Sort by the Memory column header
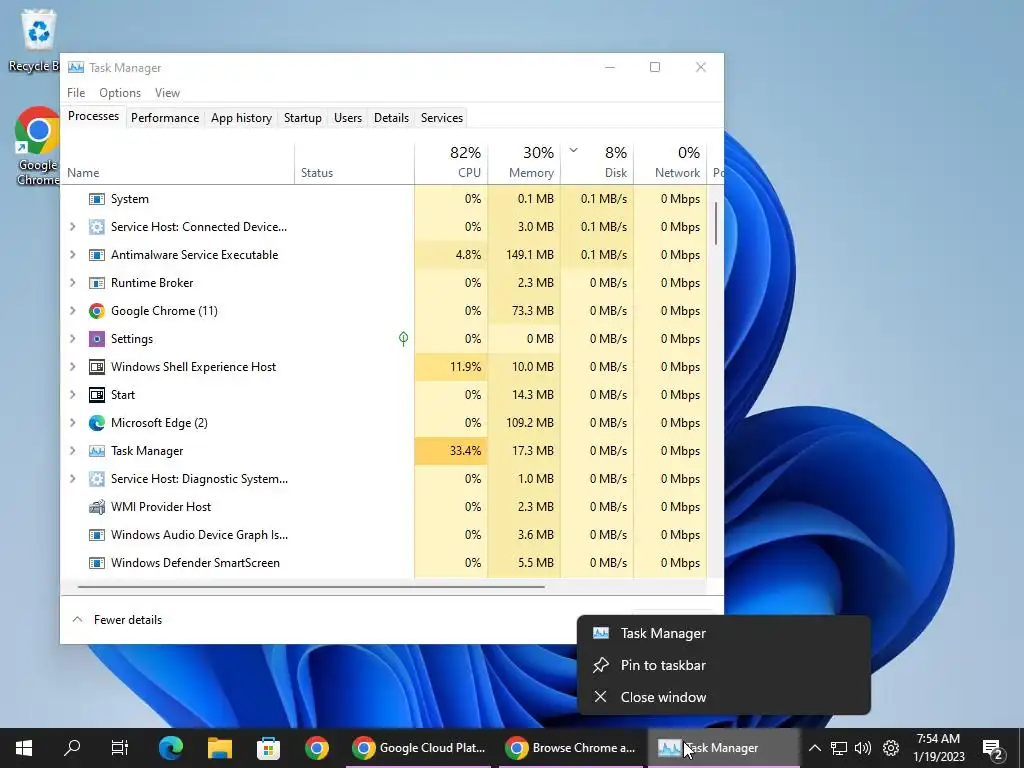The image size is (1024, 768). pos(524,161)
